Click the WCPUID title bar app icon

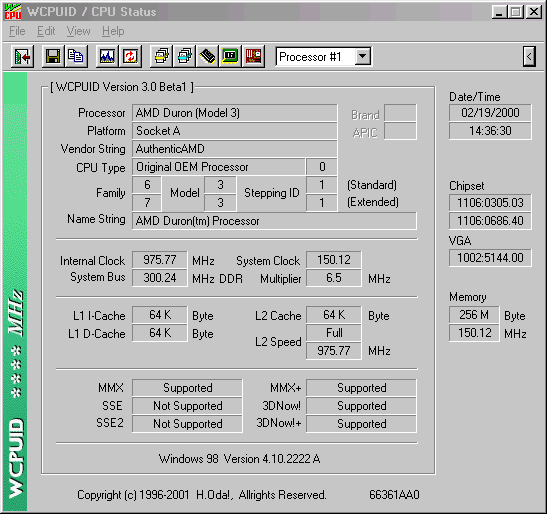click(13, 12)
